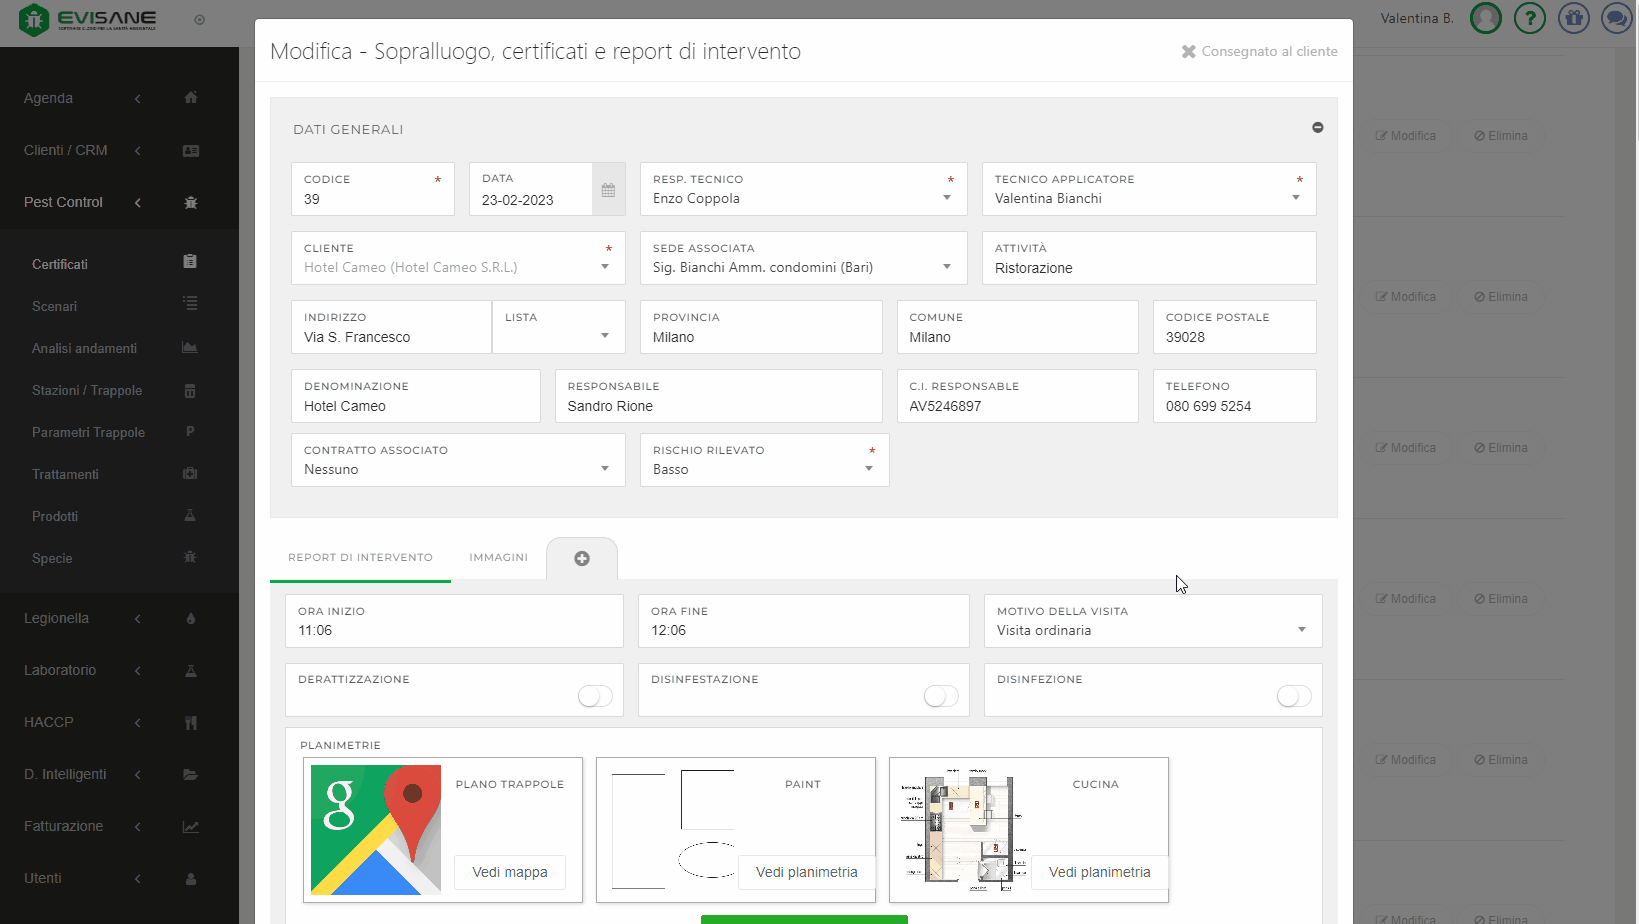Click the gift icon in header
Screen dimensions: 1639x924
click(1573, 18)
